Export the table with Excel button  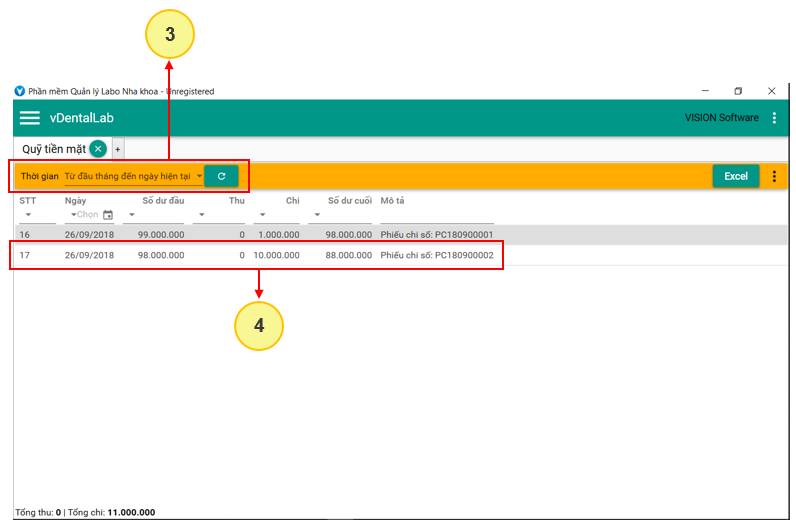(x=735, y=177)
